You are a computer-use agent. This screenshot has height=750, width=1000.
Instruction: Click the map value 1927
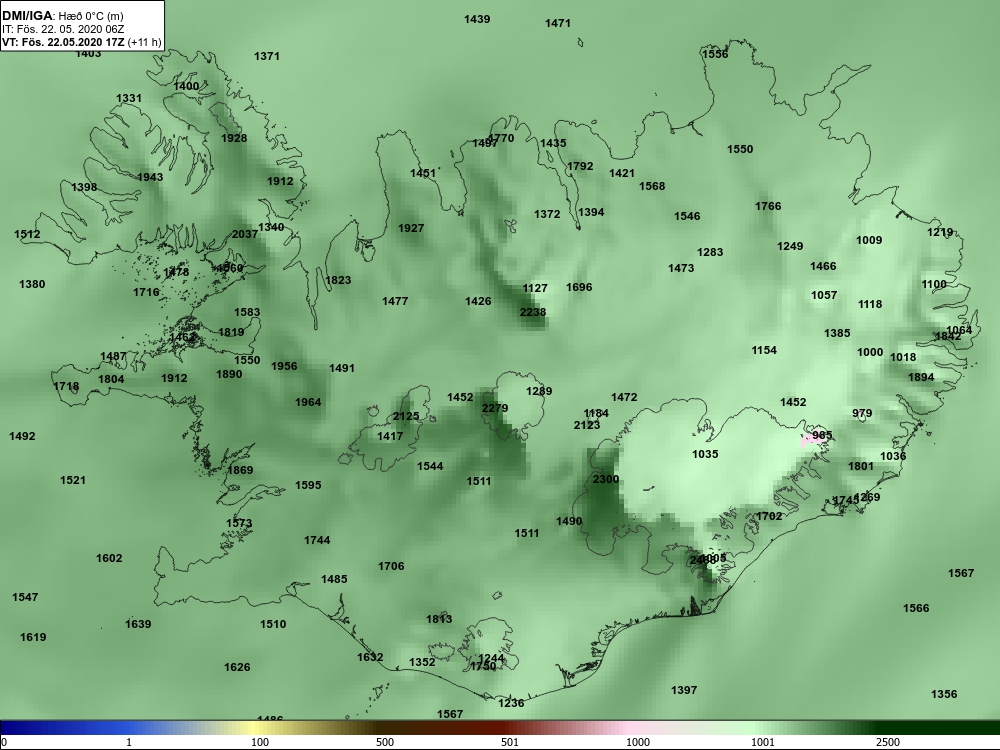point(411,228)
